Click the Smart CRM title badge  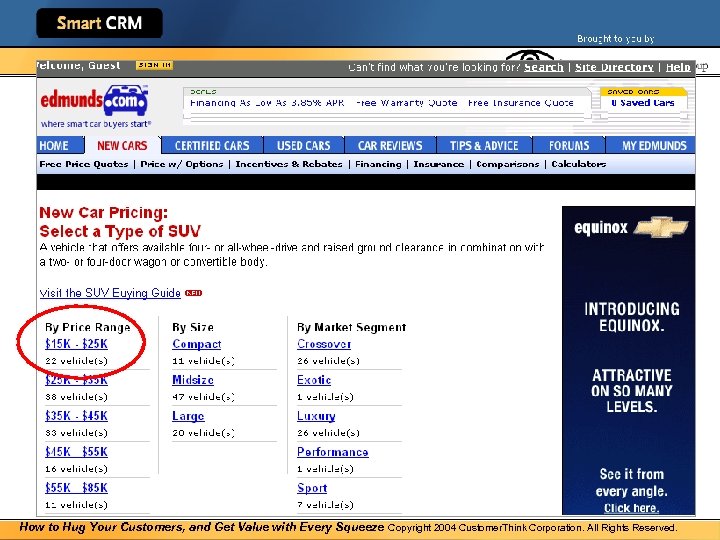click(x=99, y=23)
